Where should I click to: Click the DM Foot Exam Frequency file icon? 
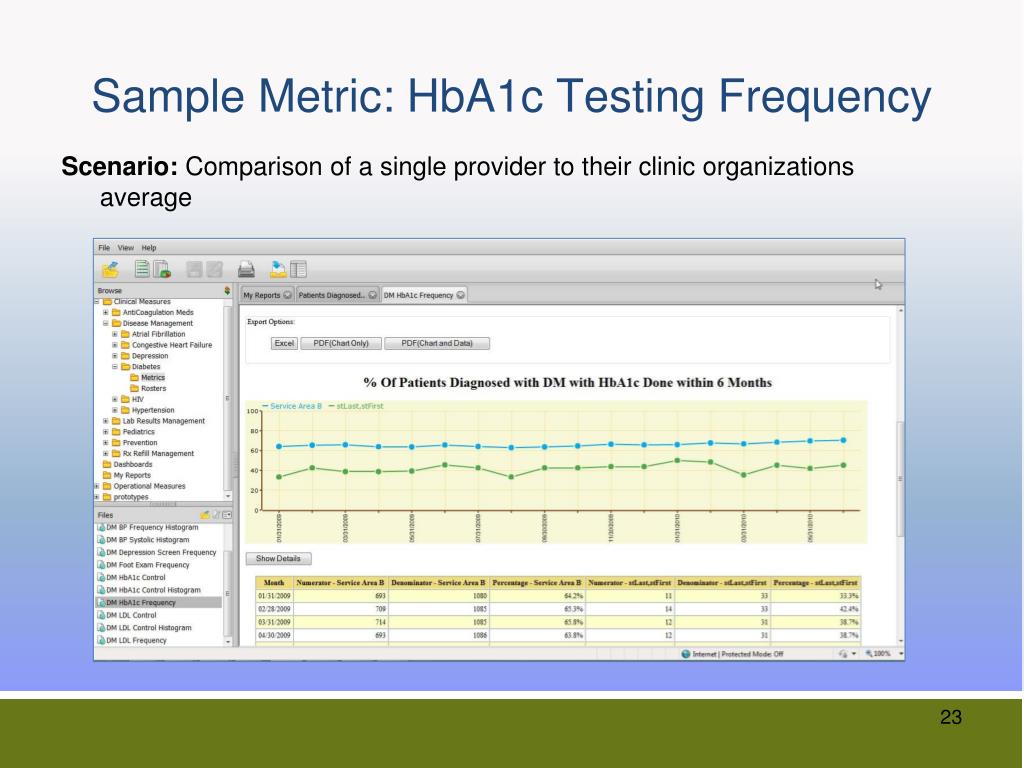(x=101, y=565)
